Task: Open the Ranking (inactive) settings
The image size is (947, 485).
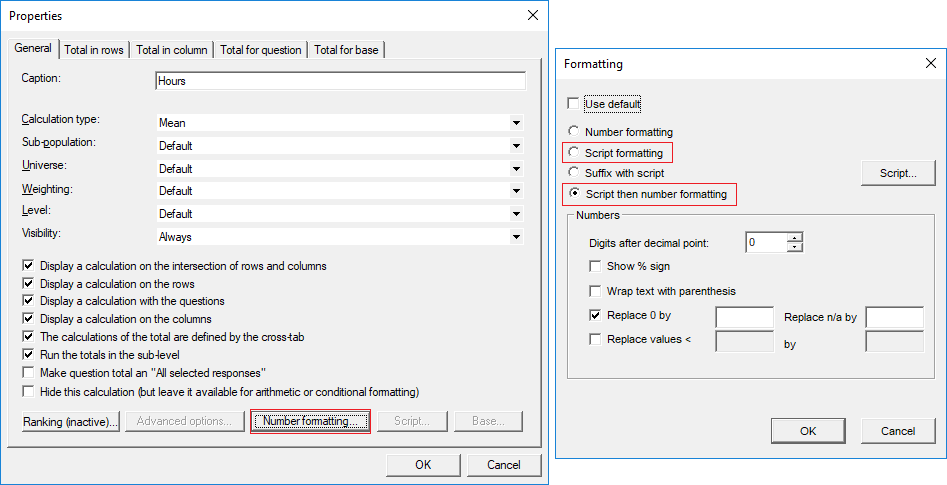Action: pos(71,422)
